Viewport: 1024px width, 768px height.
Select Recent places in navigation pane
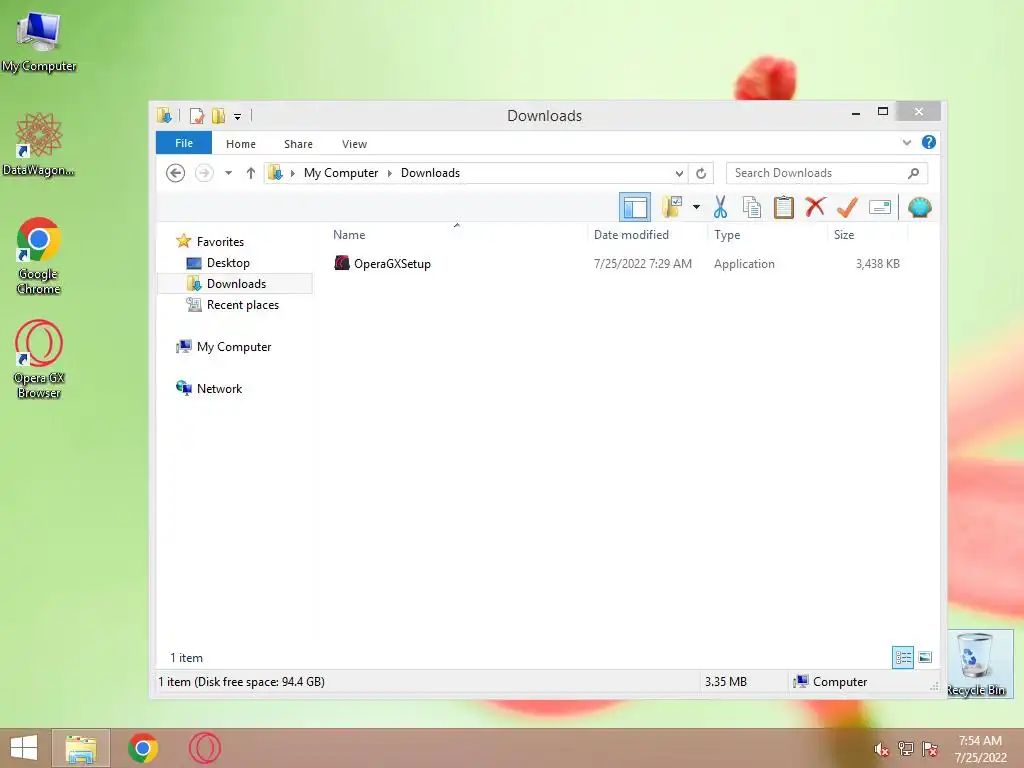242,305
